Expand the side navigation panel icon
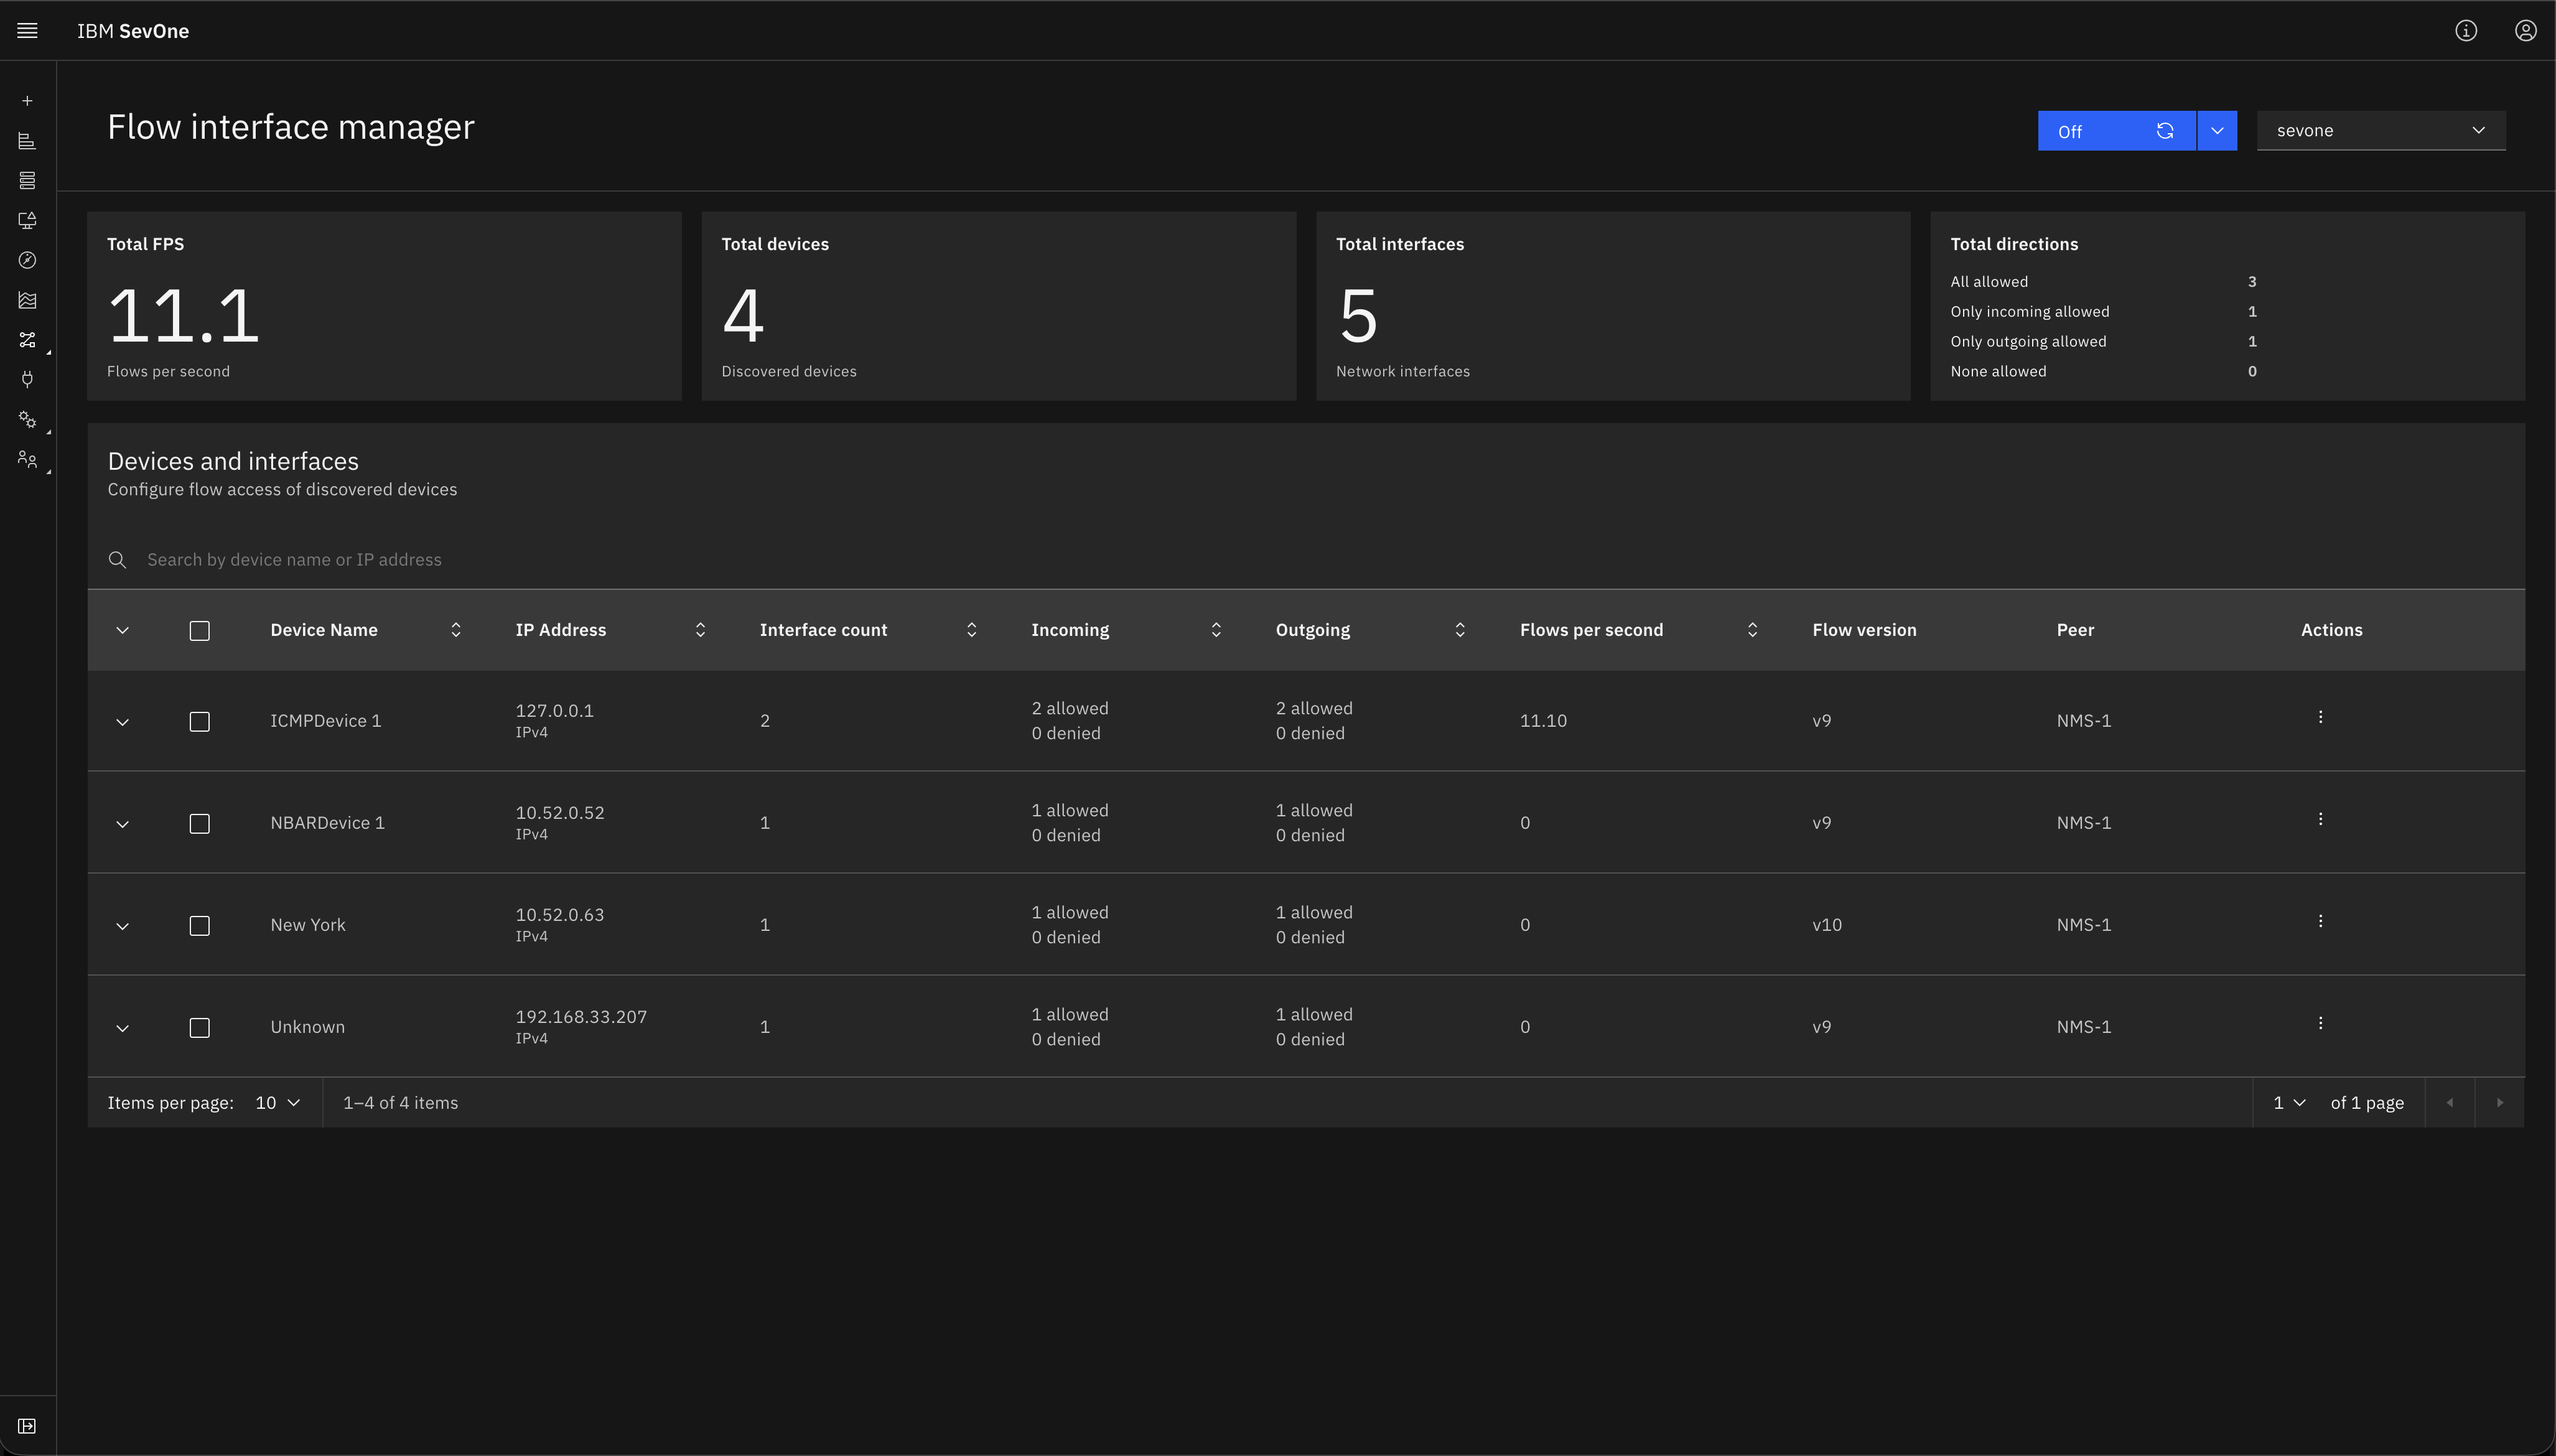 27,1426
